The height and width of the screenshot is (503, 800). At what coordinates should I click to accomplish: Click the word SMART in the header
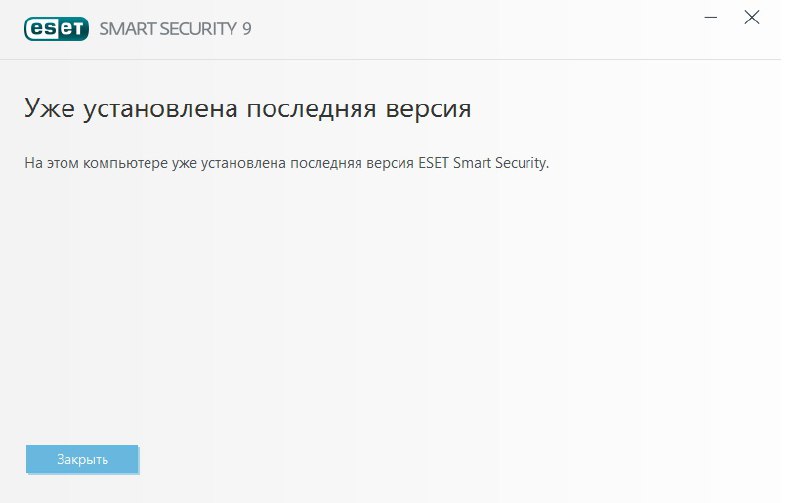pos(128,29)
